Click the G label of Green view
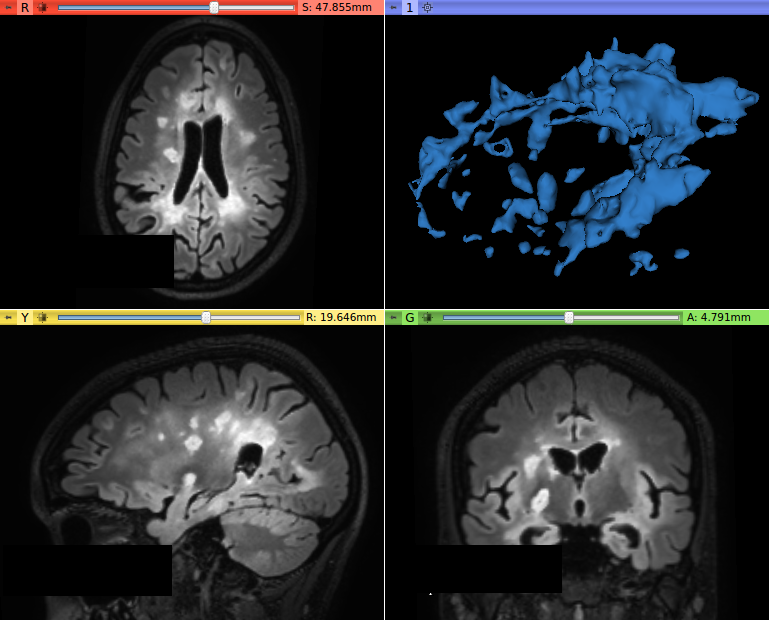This screenshot has width=769, height=620. click(410, 317)
